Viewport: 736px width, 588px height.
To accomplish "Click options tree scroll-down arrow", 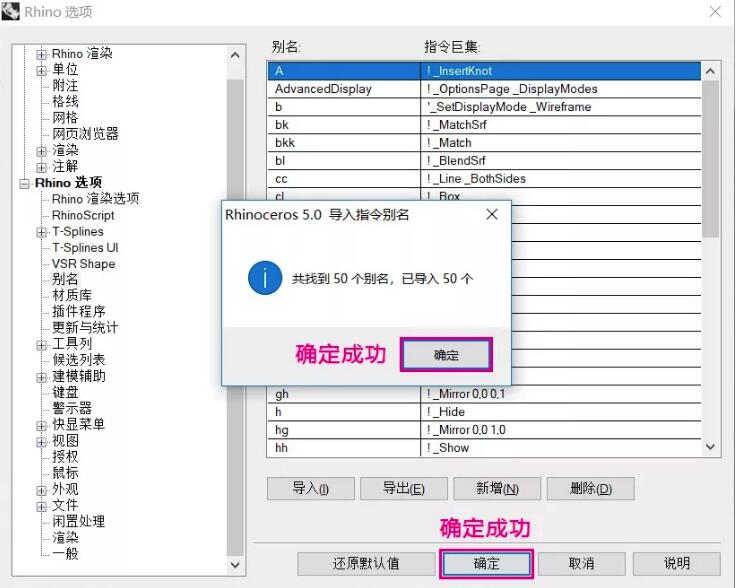I will 235,565.
